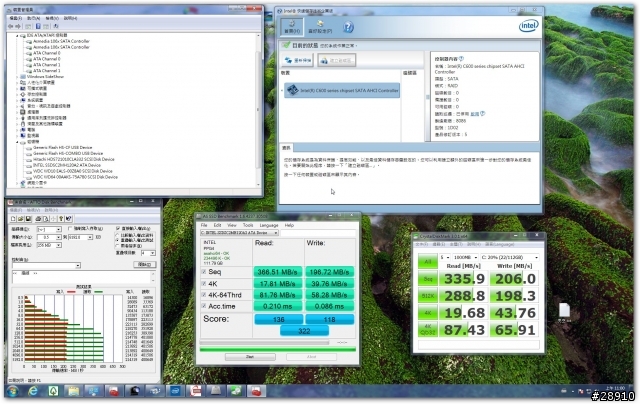Scan for hardware changes in Device Manager
Viewport: 640px width, 404px height.
(56, 27)
